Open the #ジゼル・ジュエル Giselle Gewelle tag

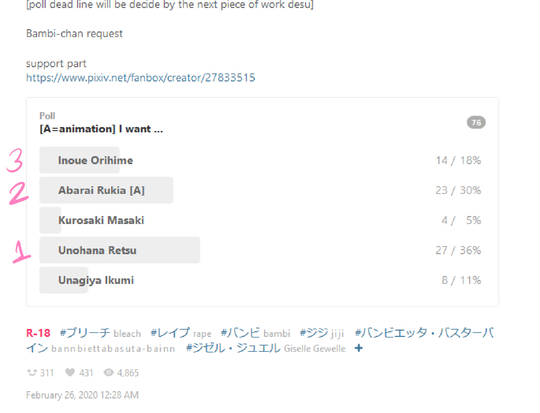pyautogui.click(x=266, y=348)
